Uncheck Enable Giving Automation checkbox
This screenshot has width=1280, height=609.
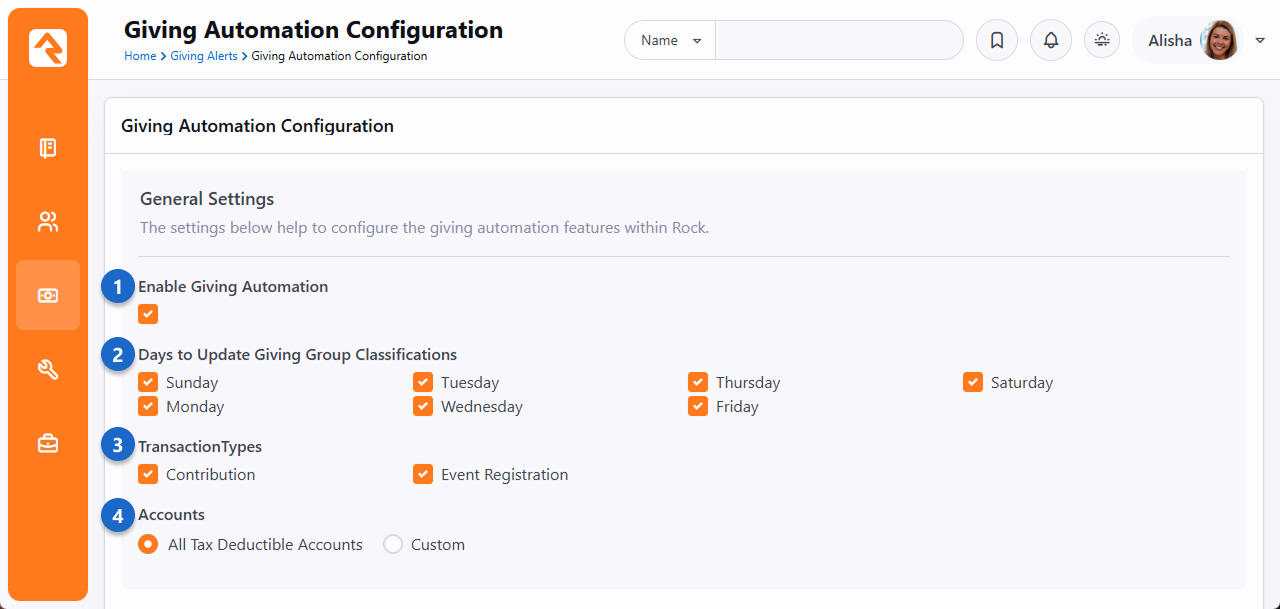pyautogui.click(x=148, y=314)
